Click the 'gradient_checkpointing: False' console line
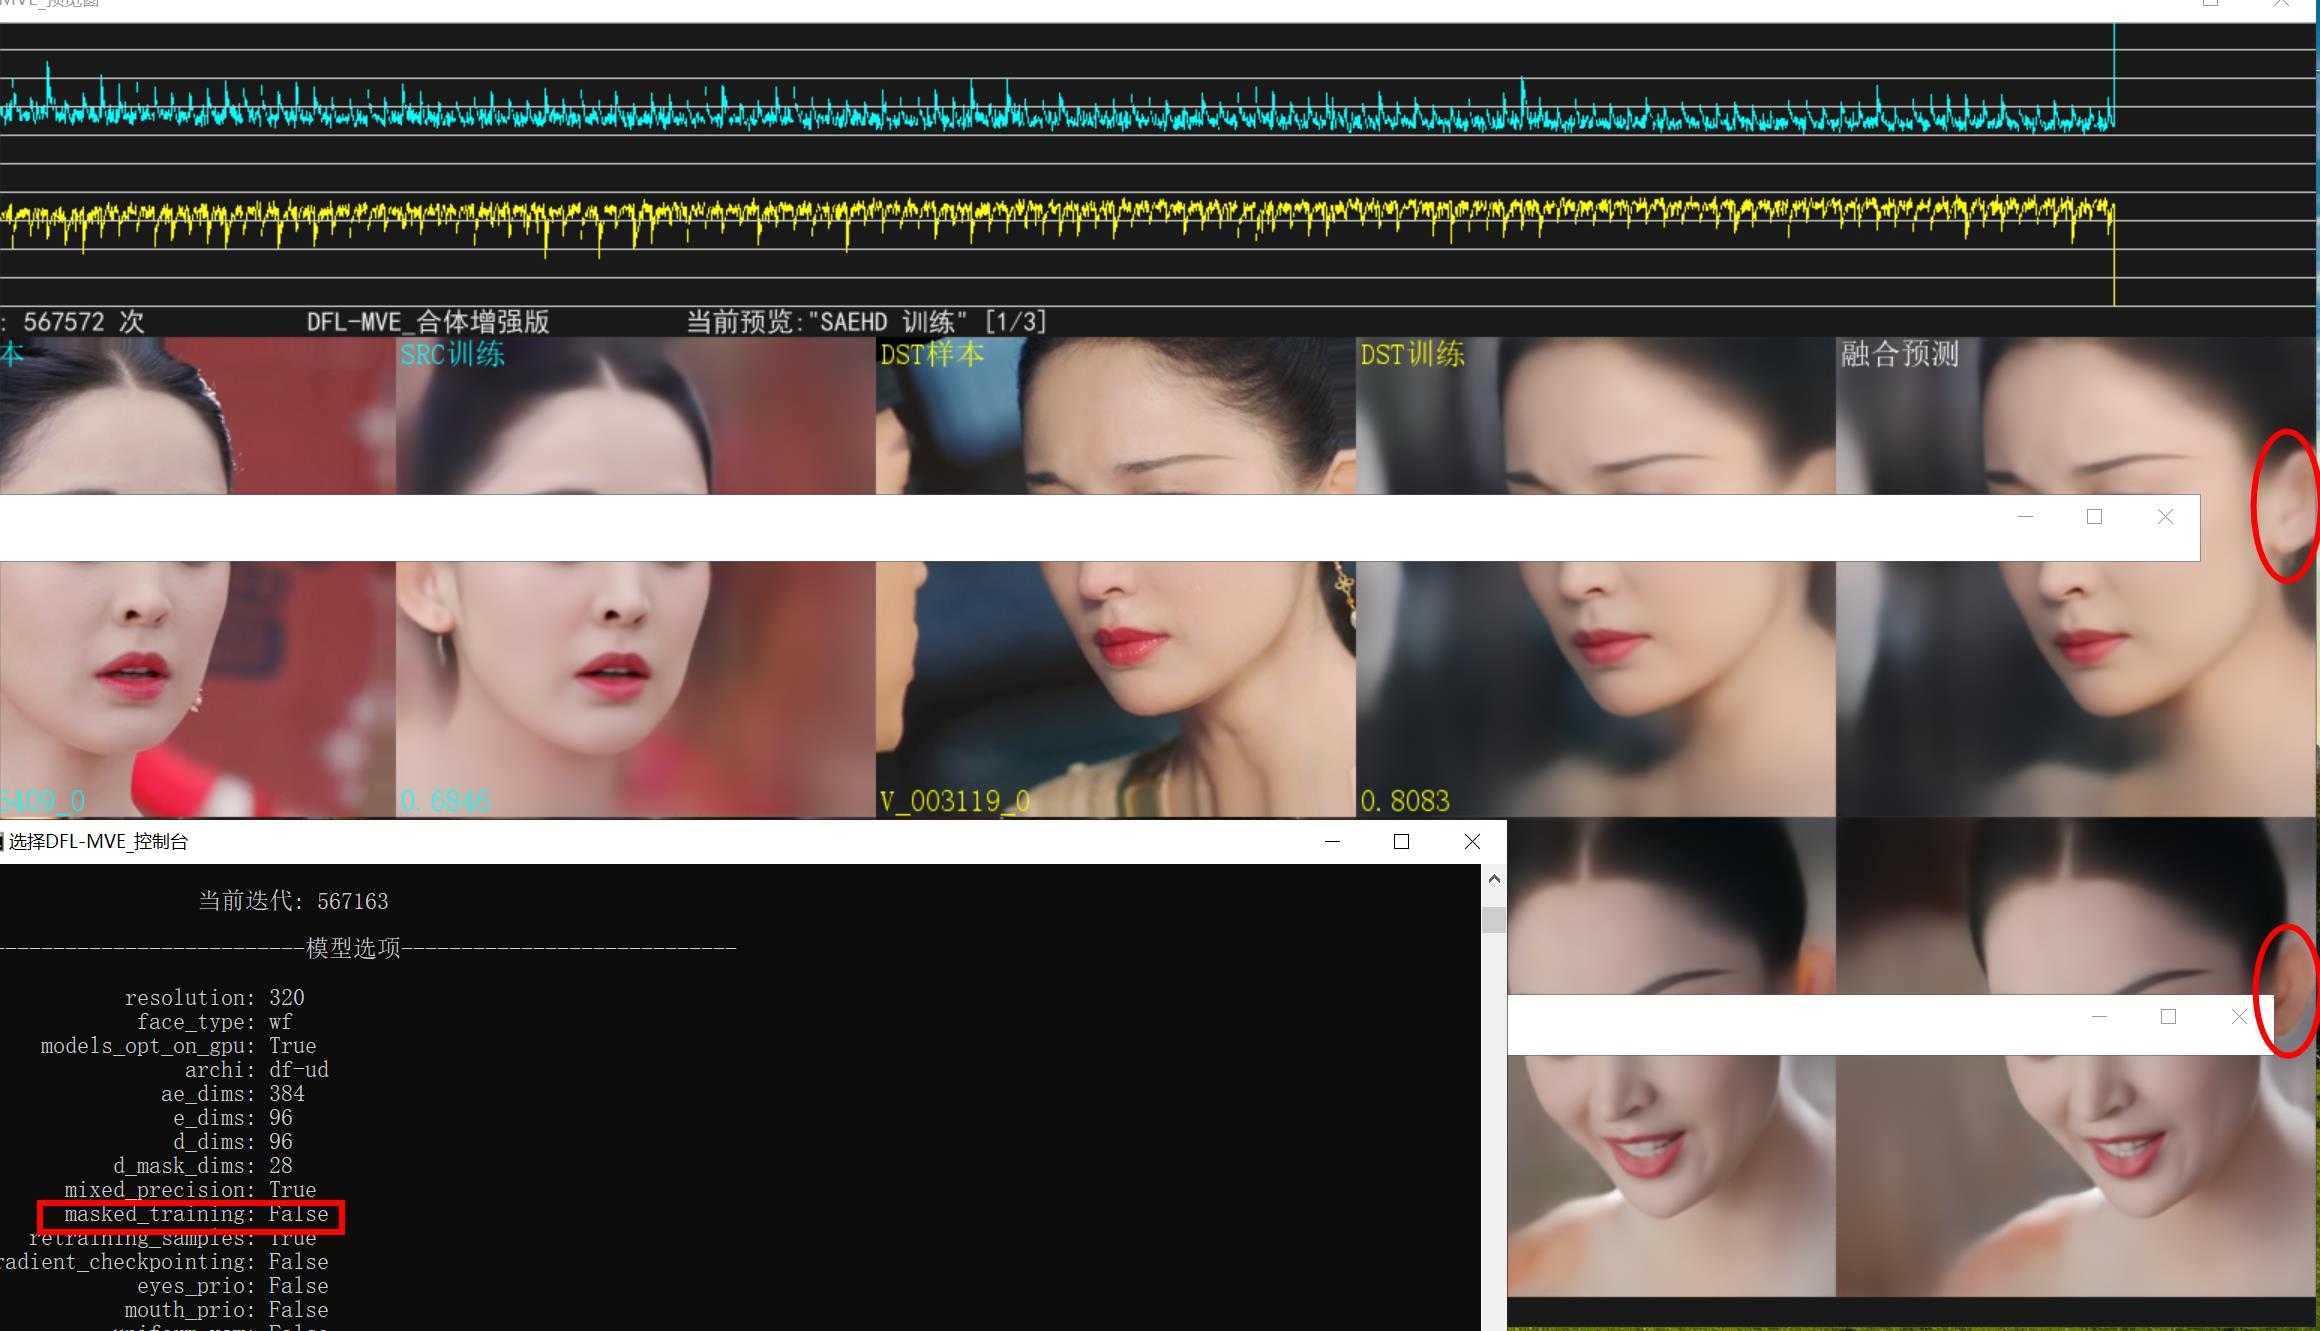The image size is (2320, 1331). pos(164,1262)
